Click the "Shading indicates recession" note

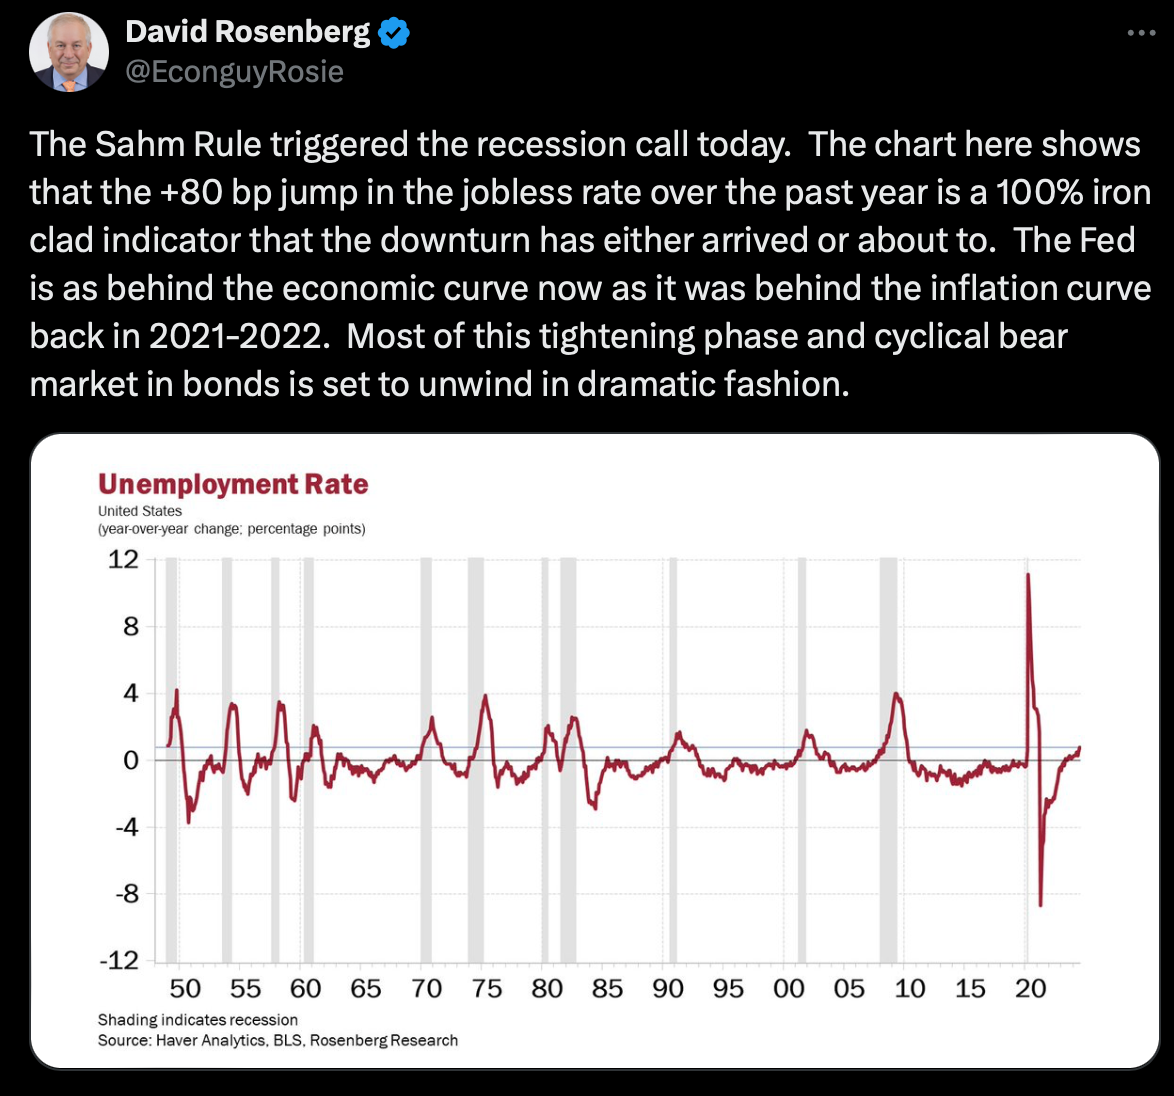pyautogui.click(x=198, y=1020)
